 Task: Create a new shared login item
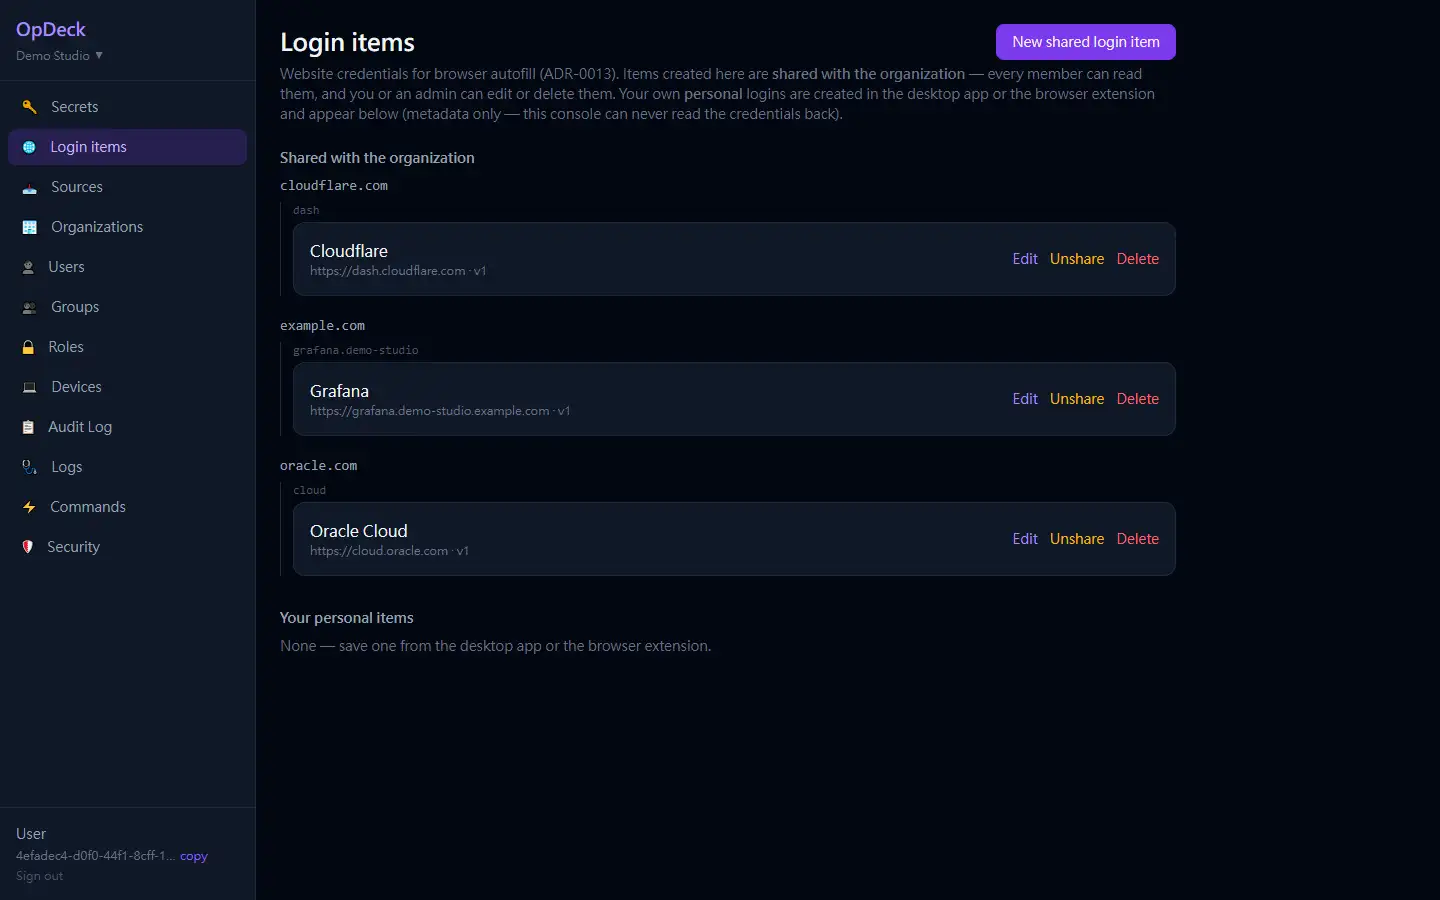[1086, 42]
